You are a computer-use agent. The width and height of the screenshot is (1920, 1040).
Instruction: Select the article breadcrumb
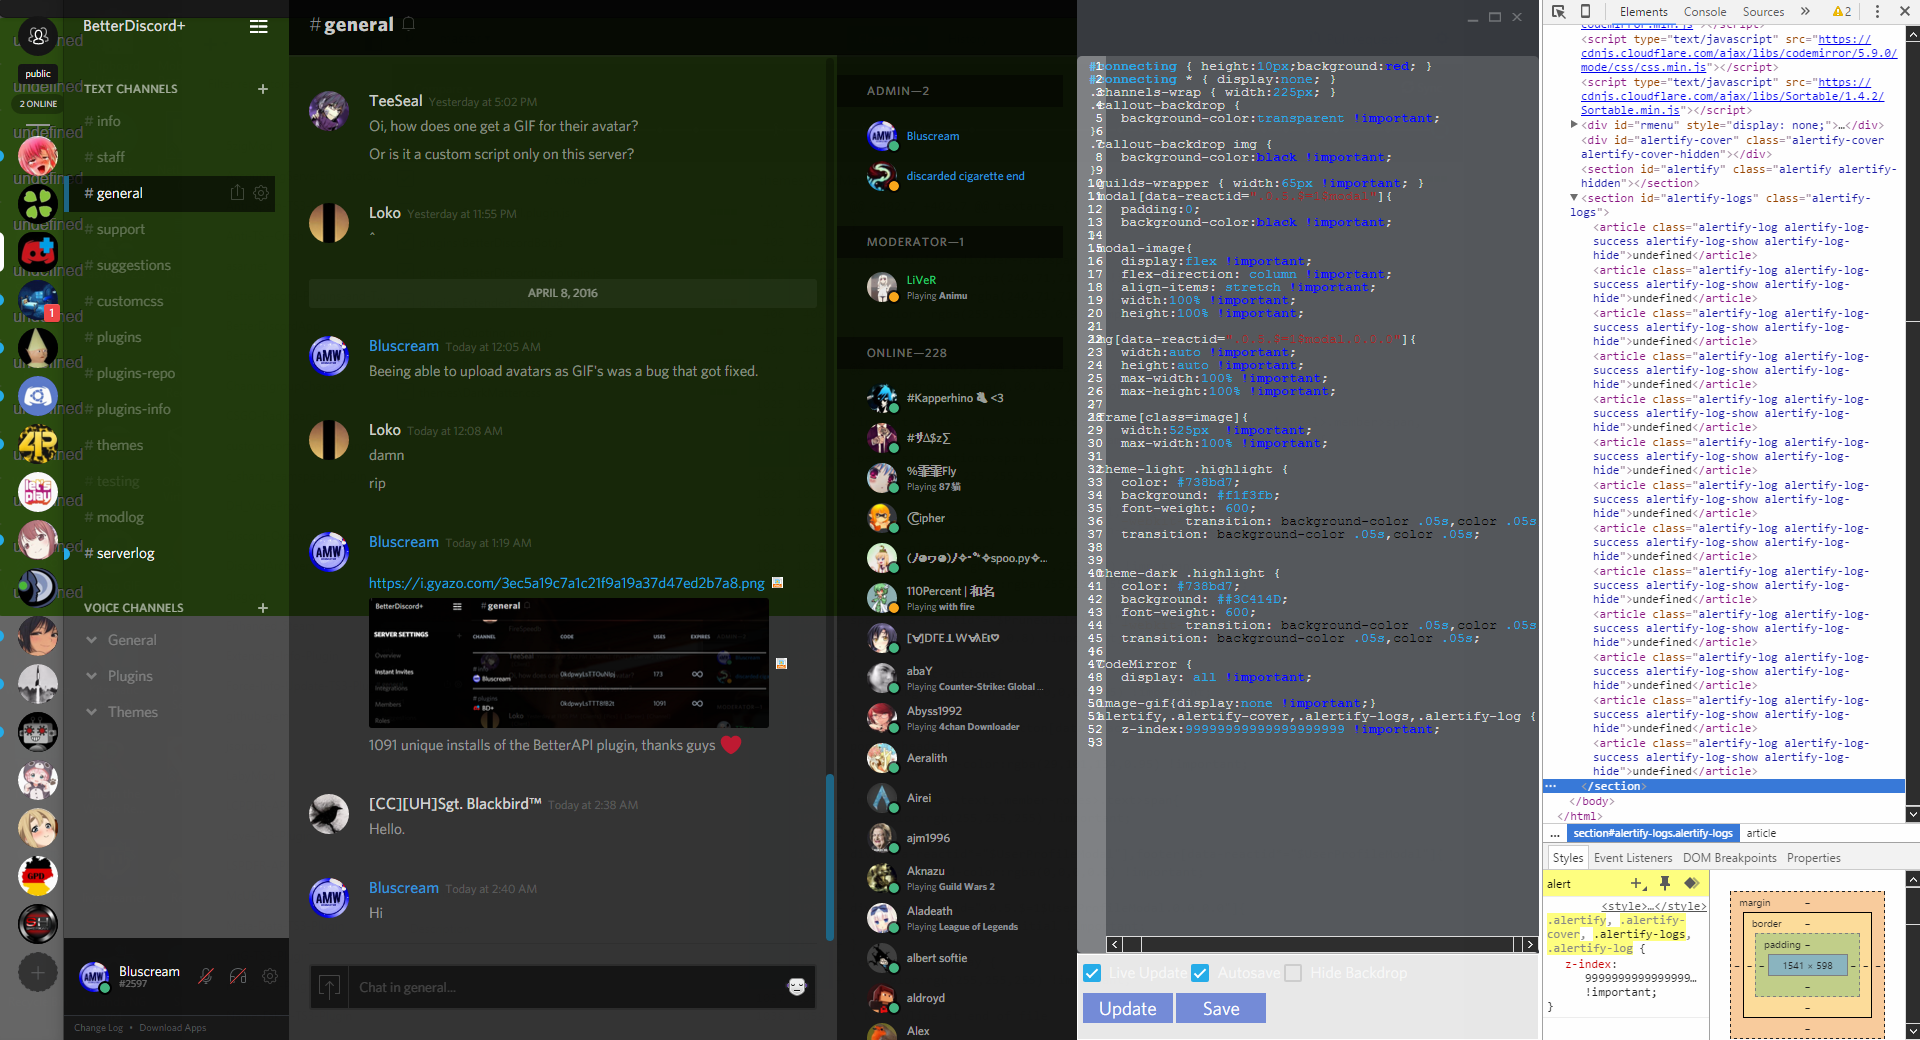(1761, 833)
